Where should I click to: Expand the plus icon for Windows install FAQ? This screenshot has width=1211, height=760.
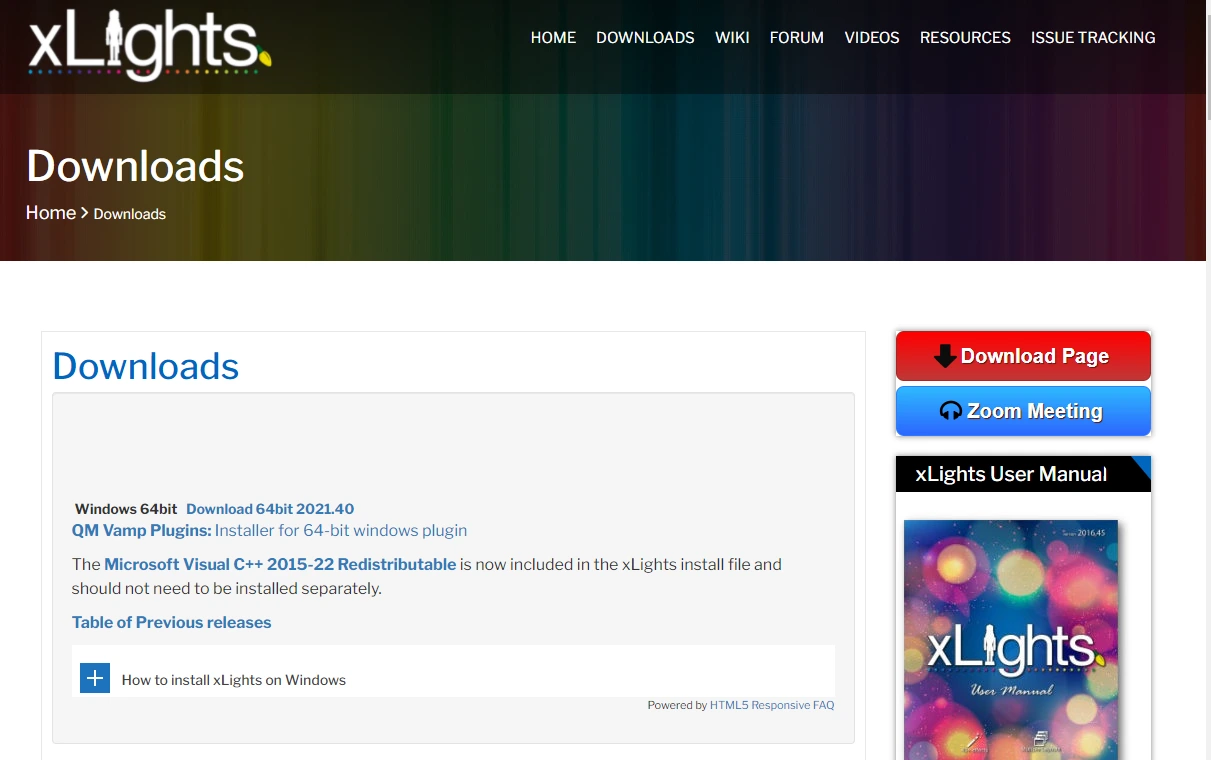pos(95,679)
